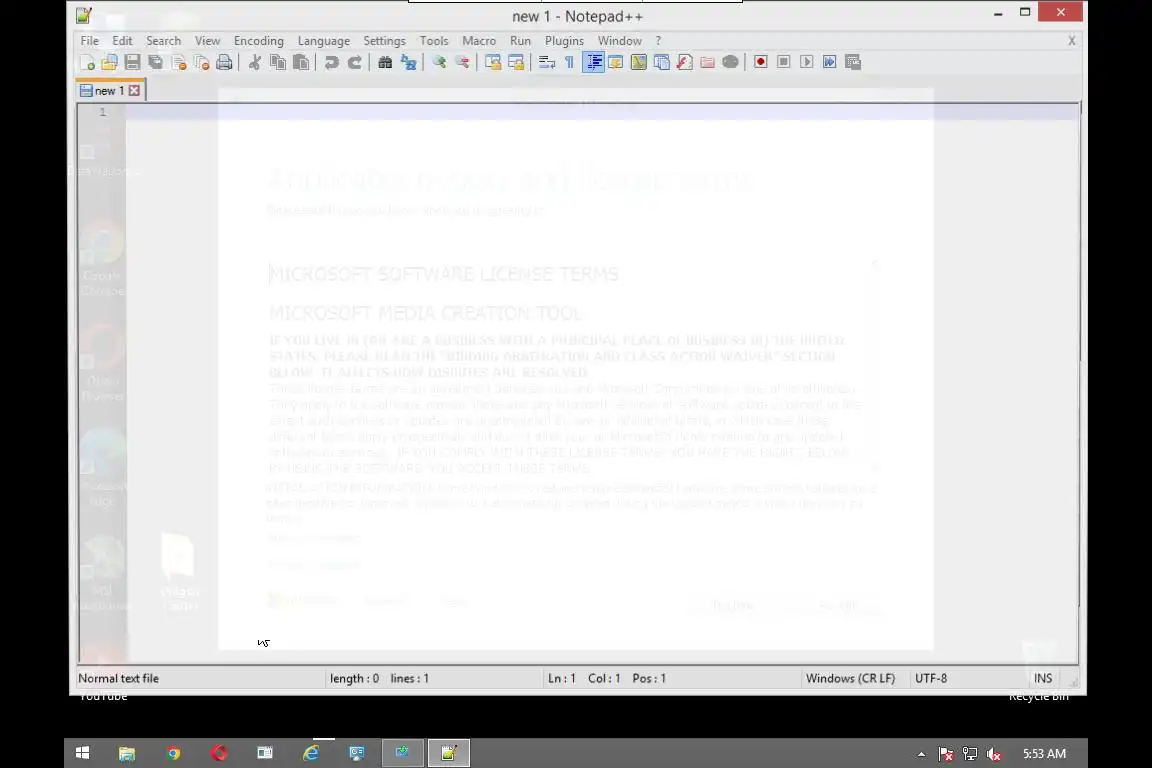Open the View menu
The width and height of the screenshot is (1152, 768).
point(207,41)
